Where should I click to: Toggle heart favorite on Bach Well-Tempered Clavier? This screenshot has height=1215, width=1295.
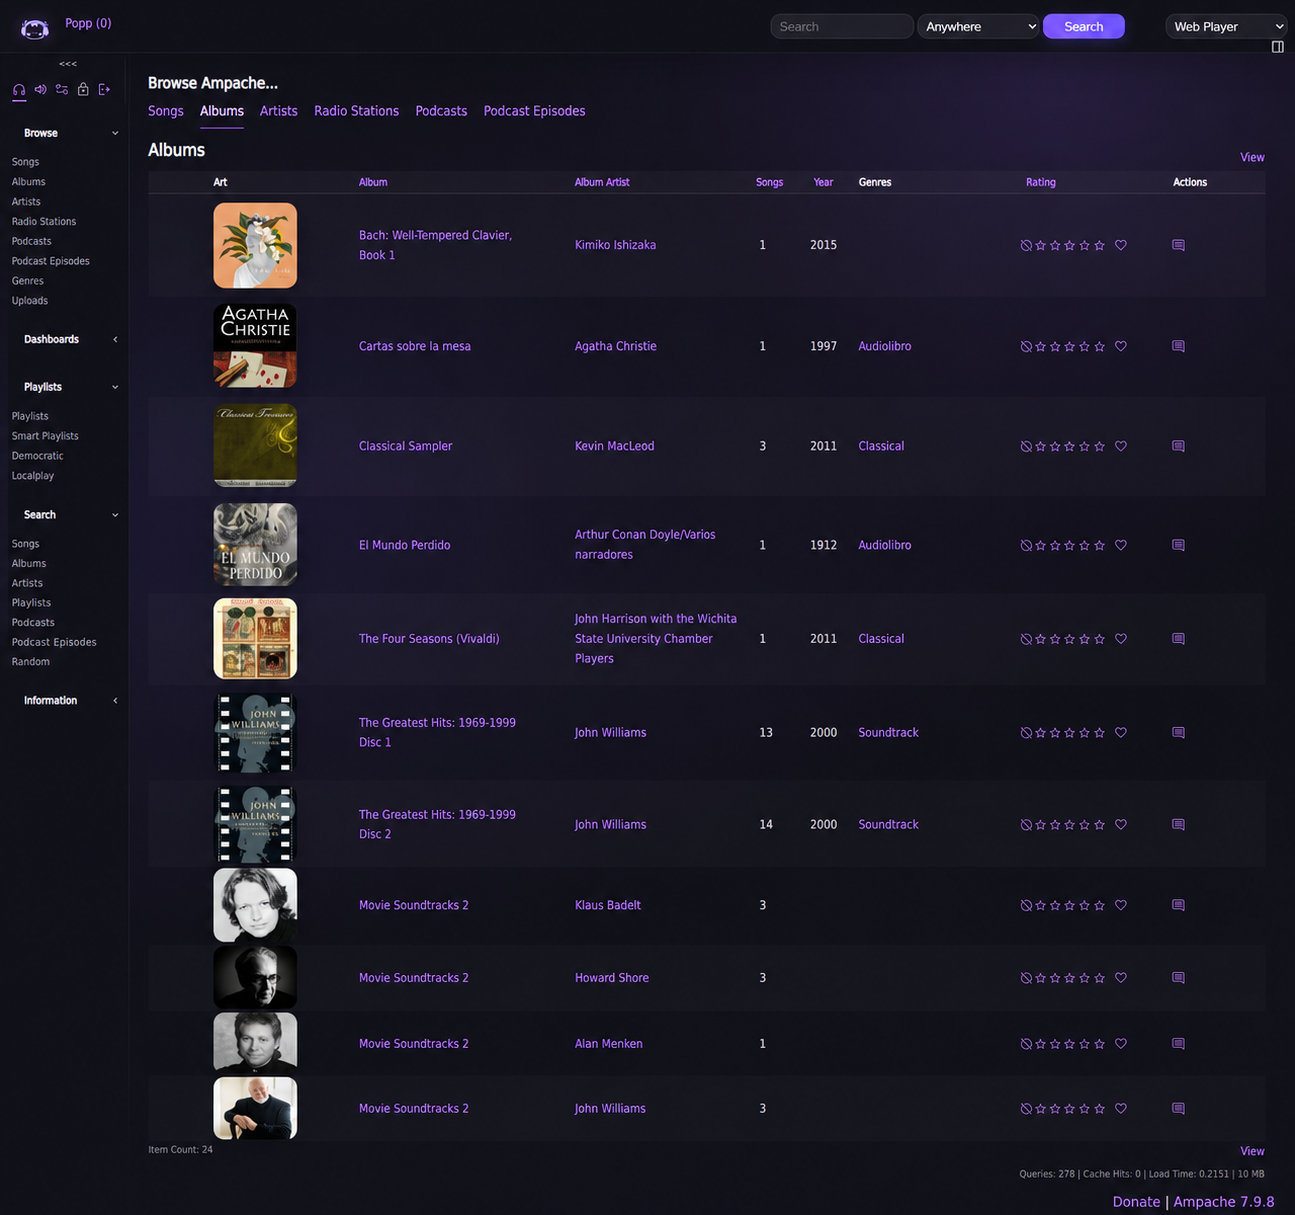tap(1121, 245)
